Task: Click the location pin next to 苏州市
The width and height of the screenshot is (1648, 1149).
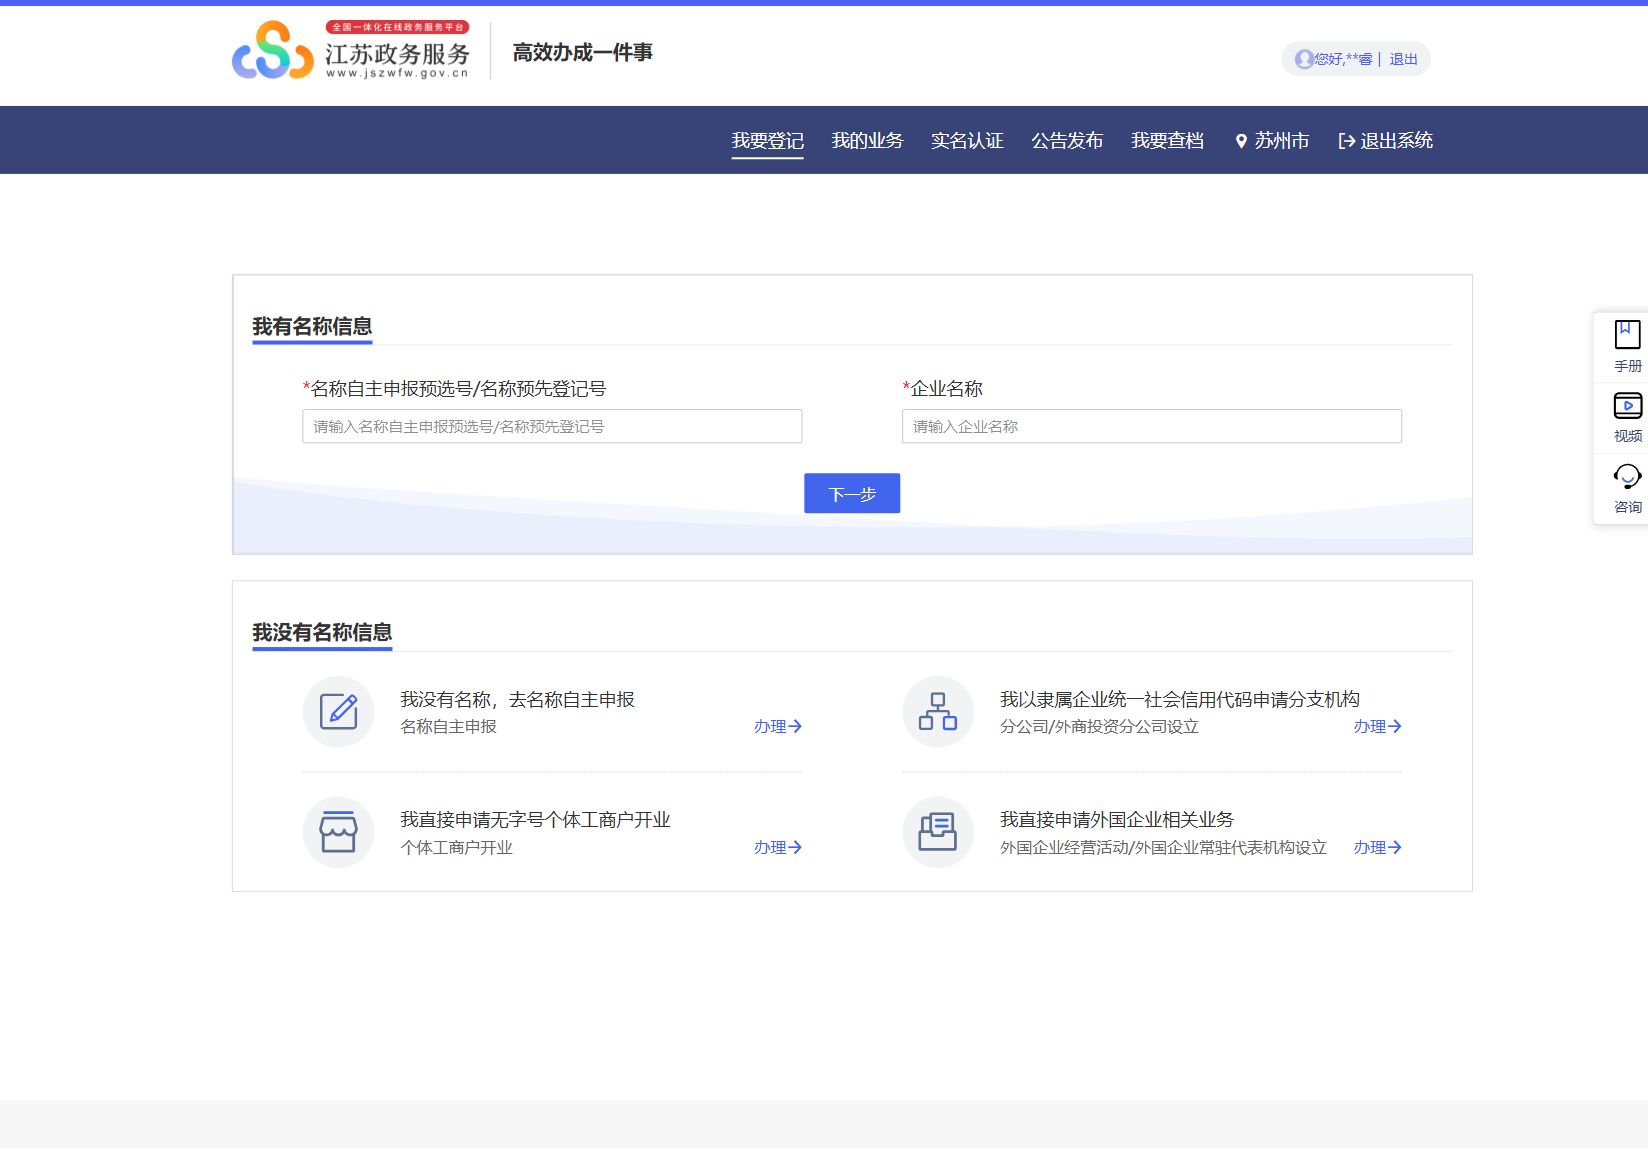Action: tap(1241, 141)
